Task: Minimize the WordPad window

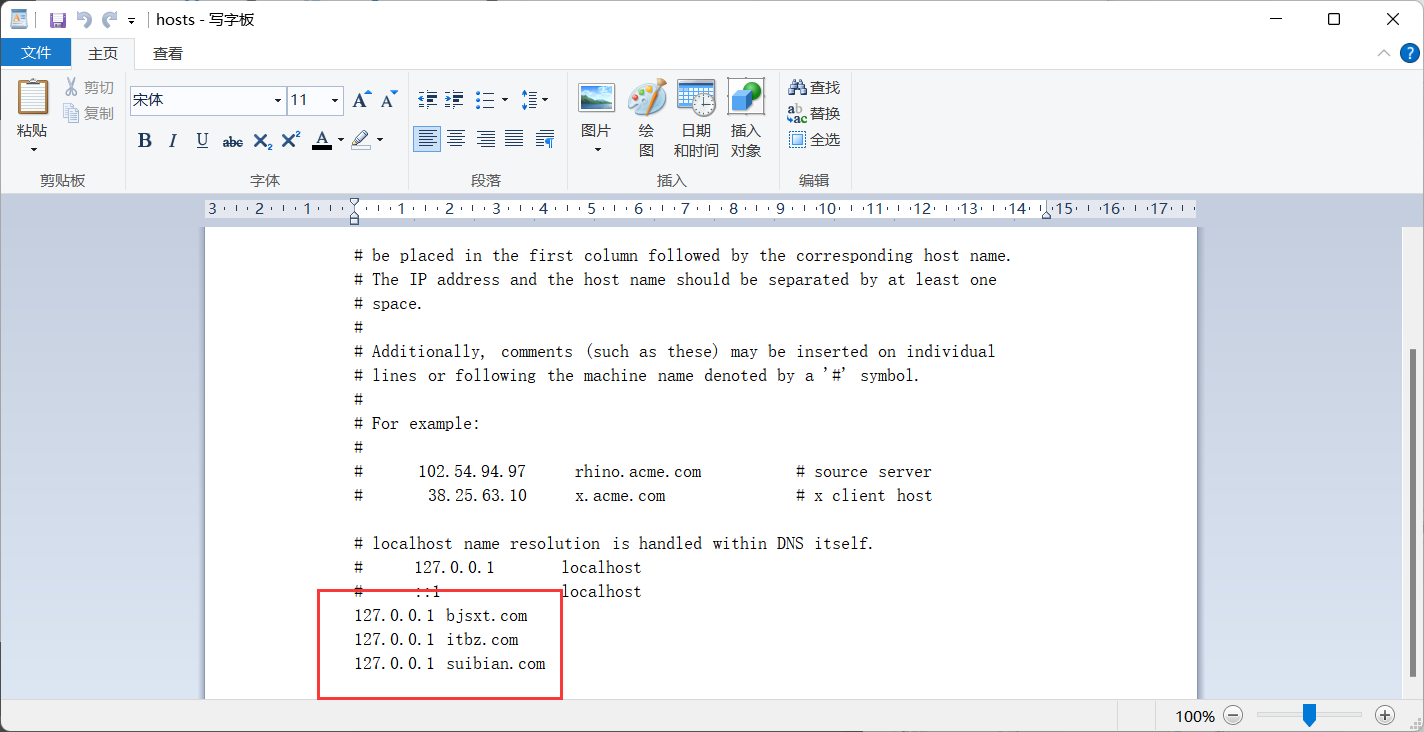Action: tap(1277, 19)
